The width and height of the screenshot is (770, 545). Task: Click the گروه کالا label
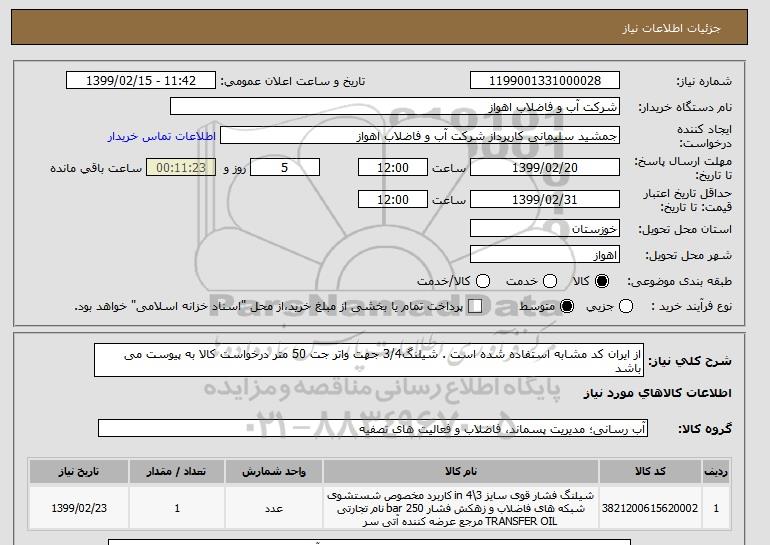[x=705, y=429]
